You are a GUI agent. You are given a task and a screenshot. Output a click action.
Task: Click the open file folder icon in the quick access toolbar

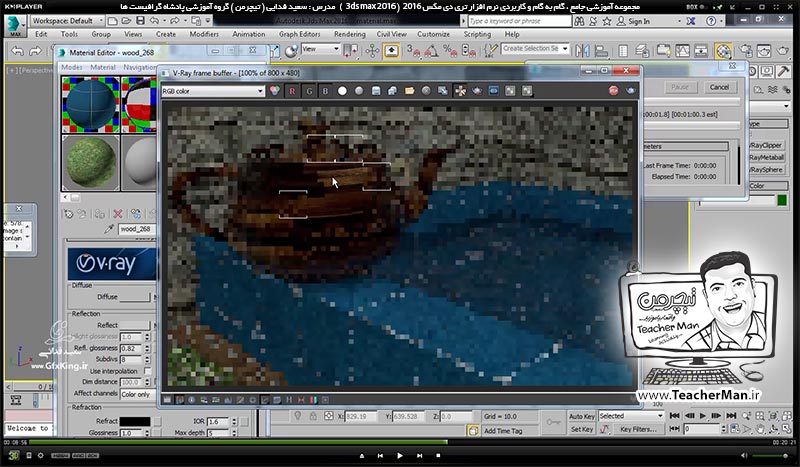(126, 21)
